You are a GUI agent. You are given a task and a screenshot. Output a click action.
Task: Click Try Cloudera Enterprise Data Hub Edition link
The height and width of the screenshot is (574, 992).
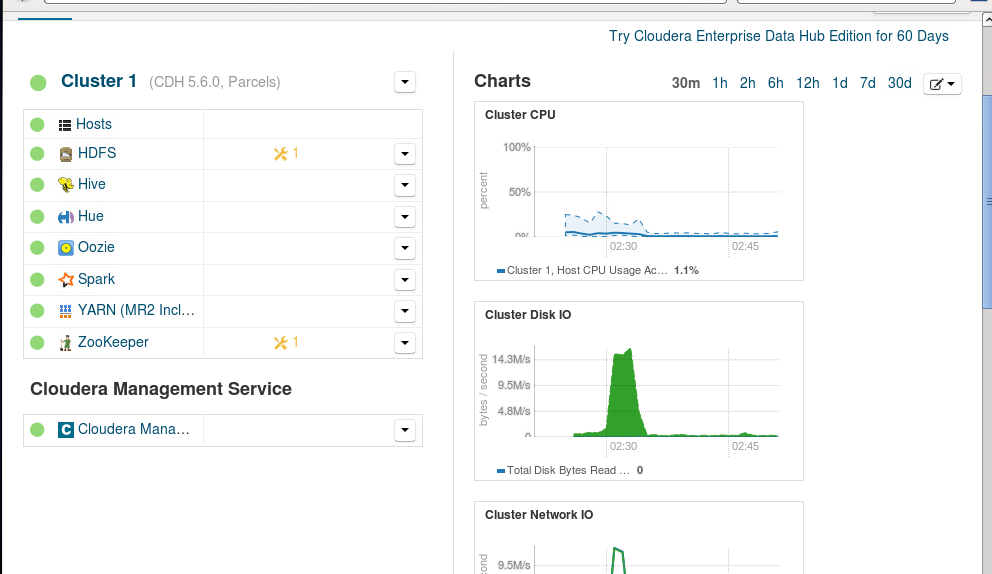(x=779, y=36)
